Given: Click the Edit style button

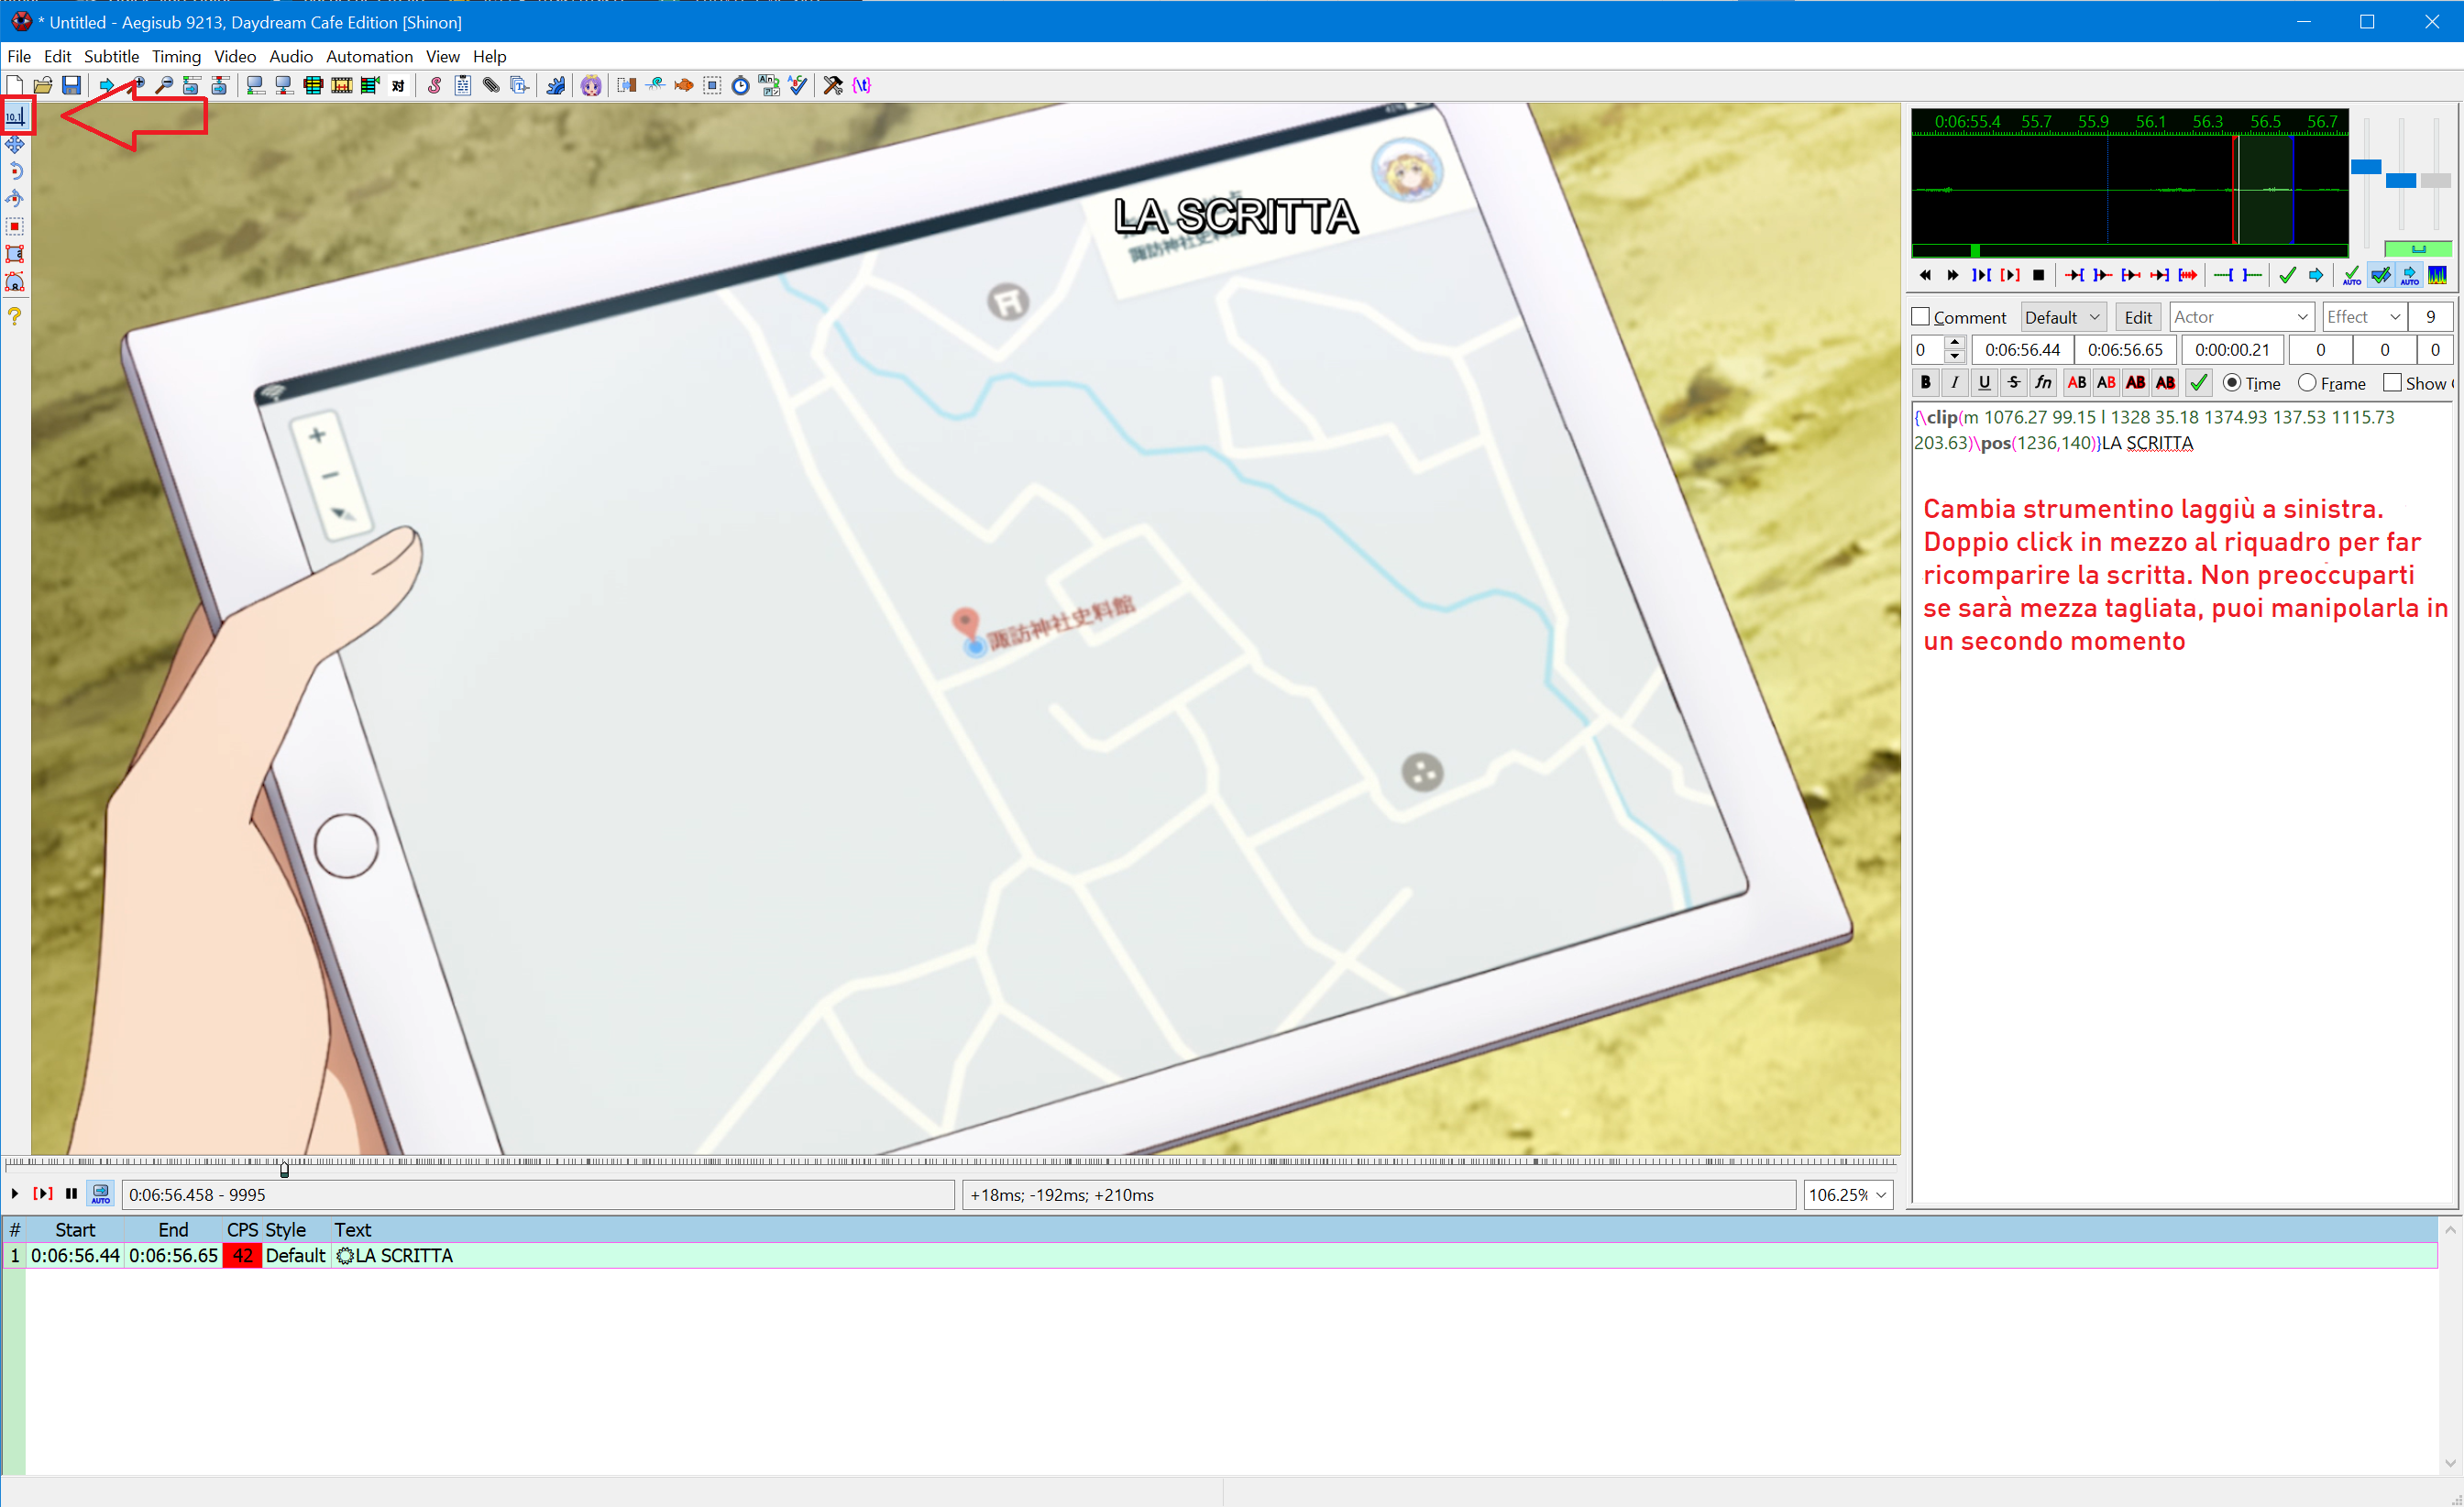Looking at the screenshot, I should (x=2138, y=317).
